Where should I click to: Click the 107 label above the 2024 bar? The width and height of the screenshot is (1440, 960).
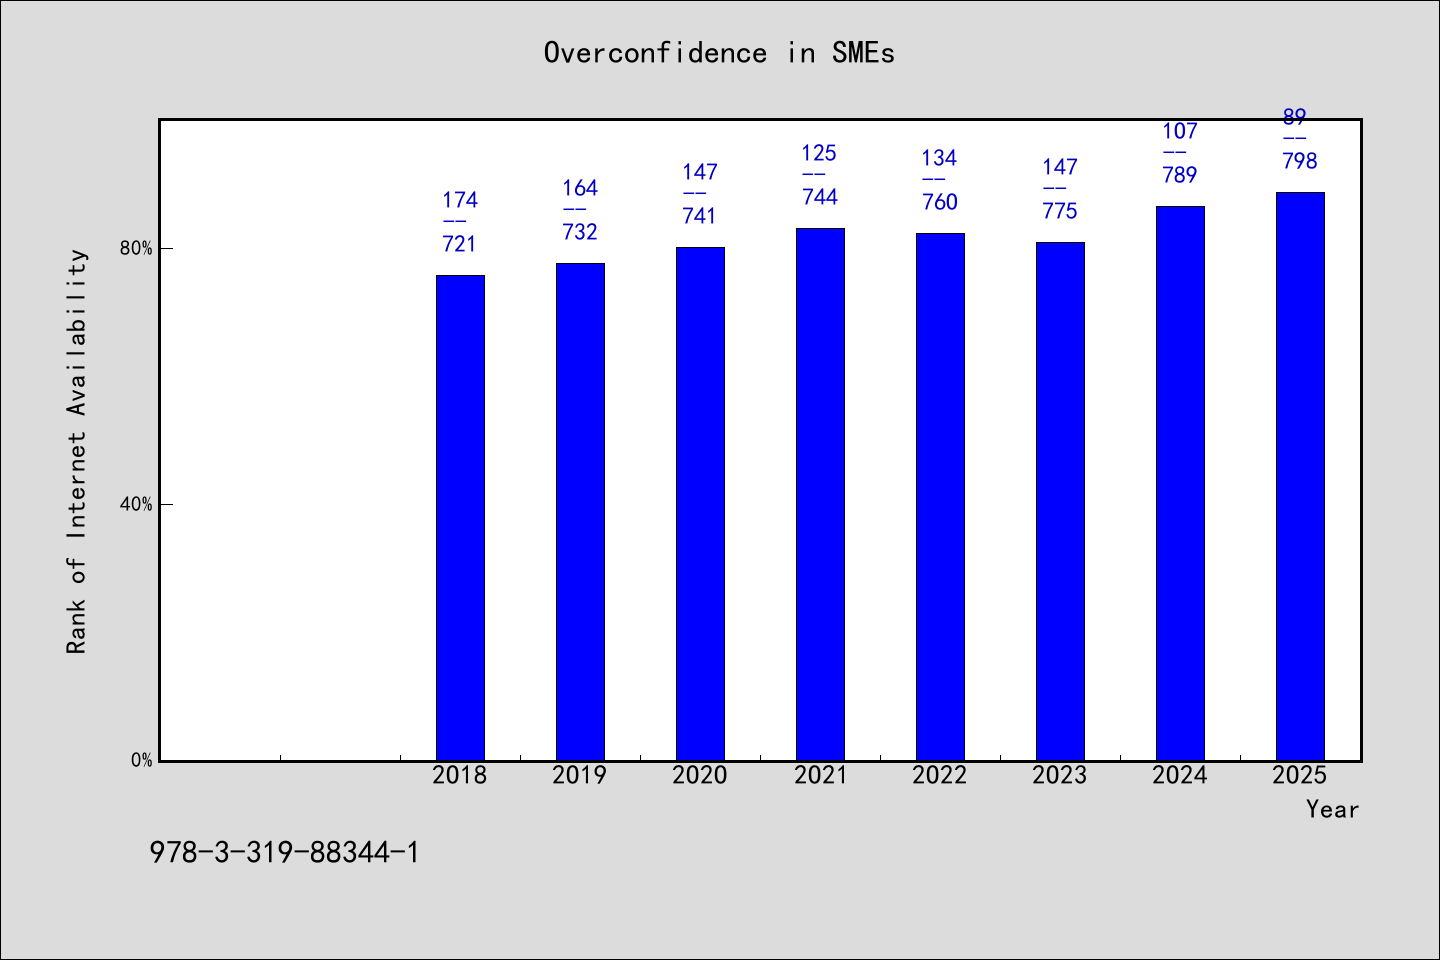[x=1180, y=131]
